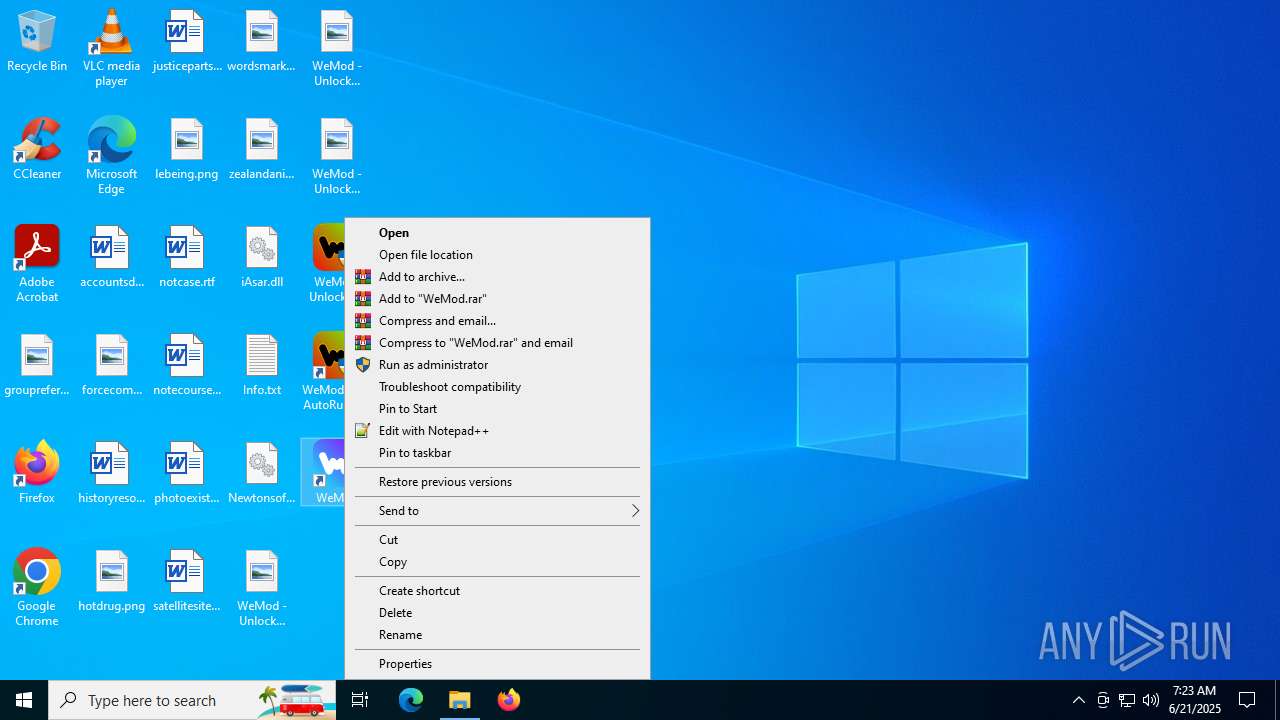Choose Cut from the context menu

tap(497, 540)
